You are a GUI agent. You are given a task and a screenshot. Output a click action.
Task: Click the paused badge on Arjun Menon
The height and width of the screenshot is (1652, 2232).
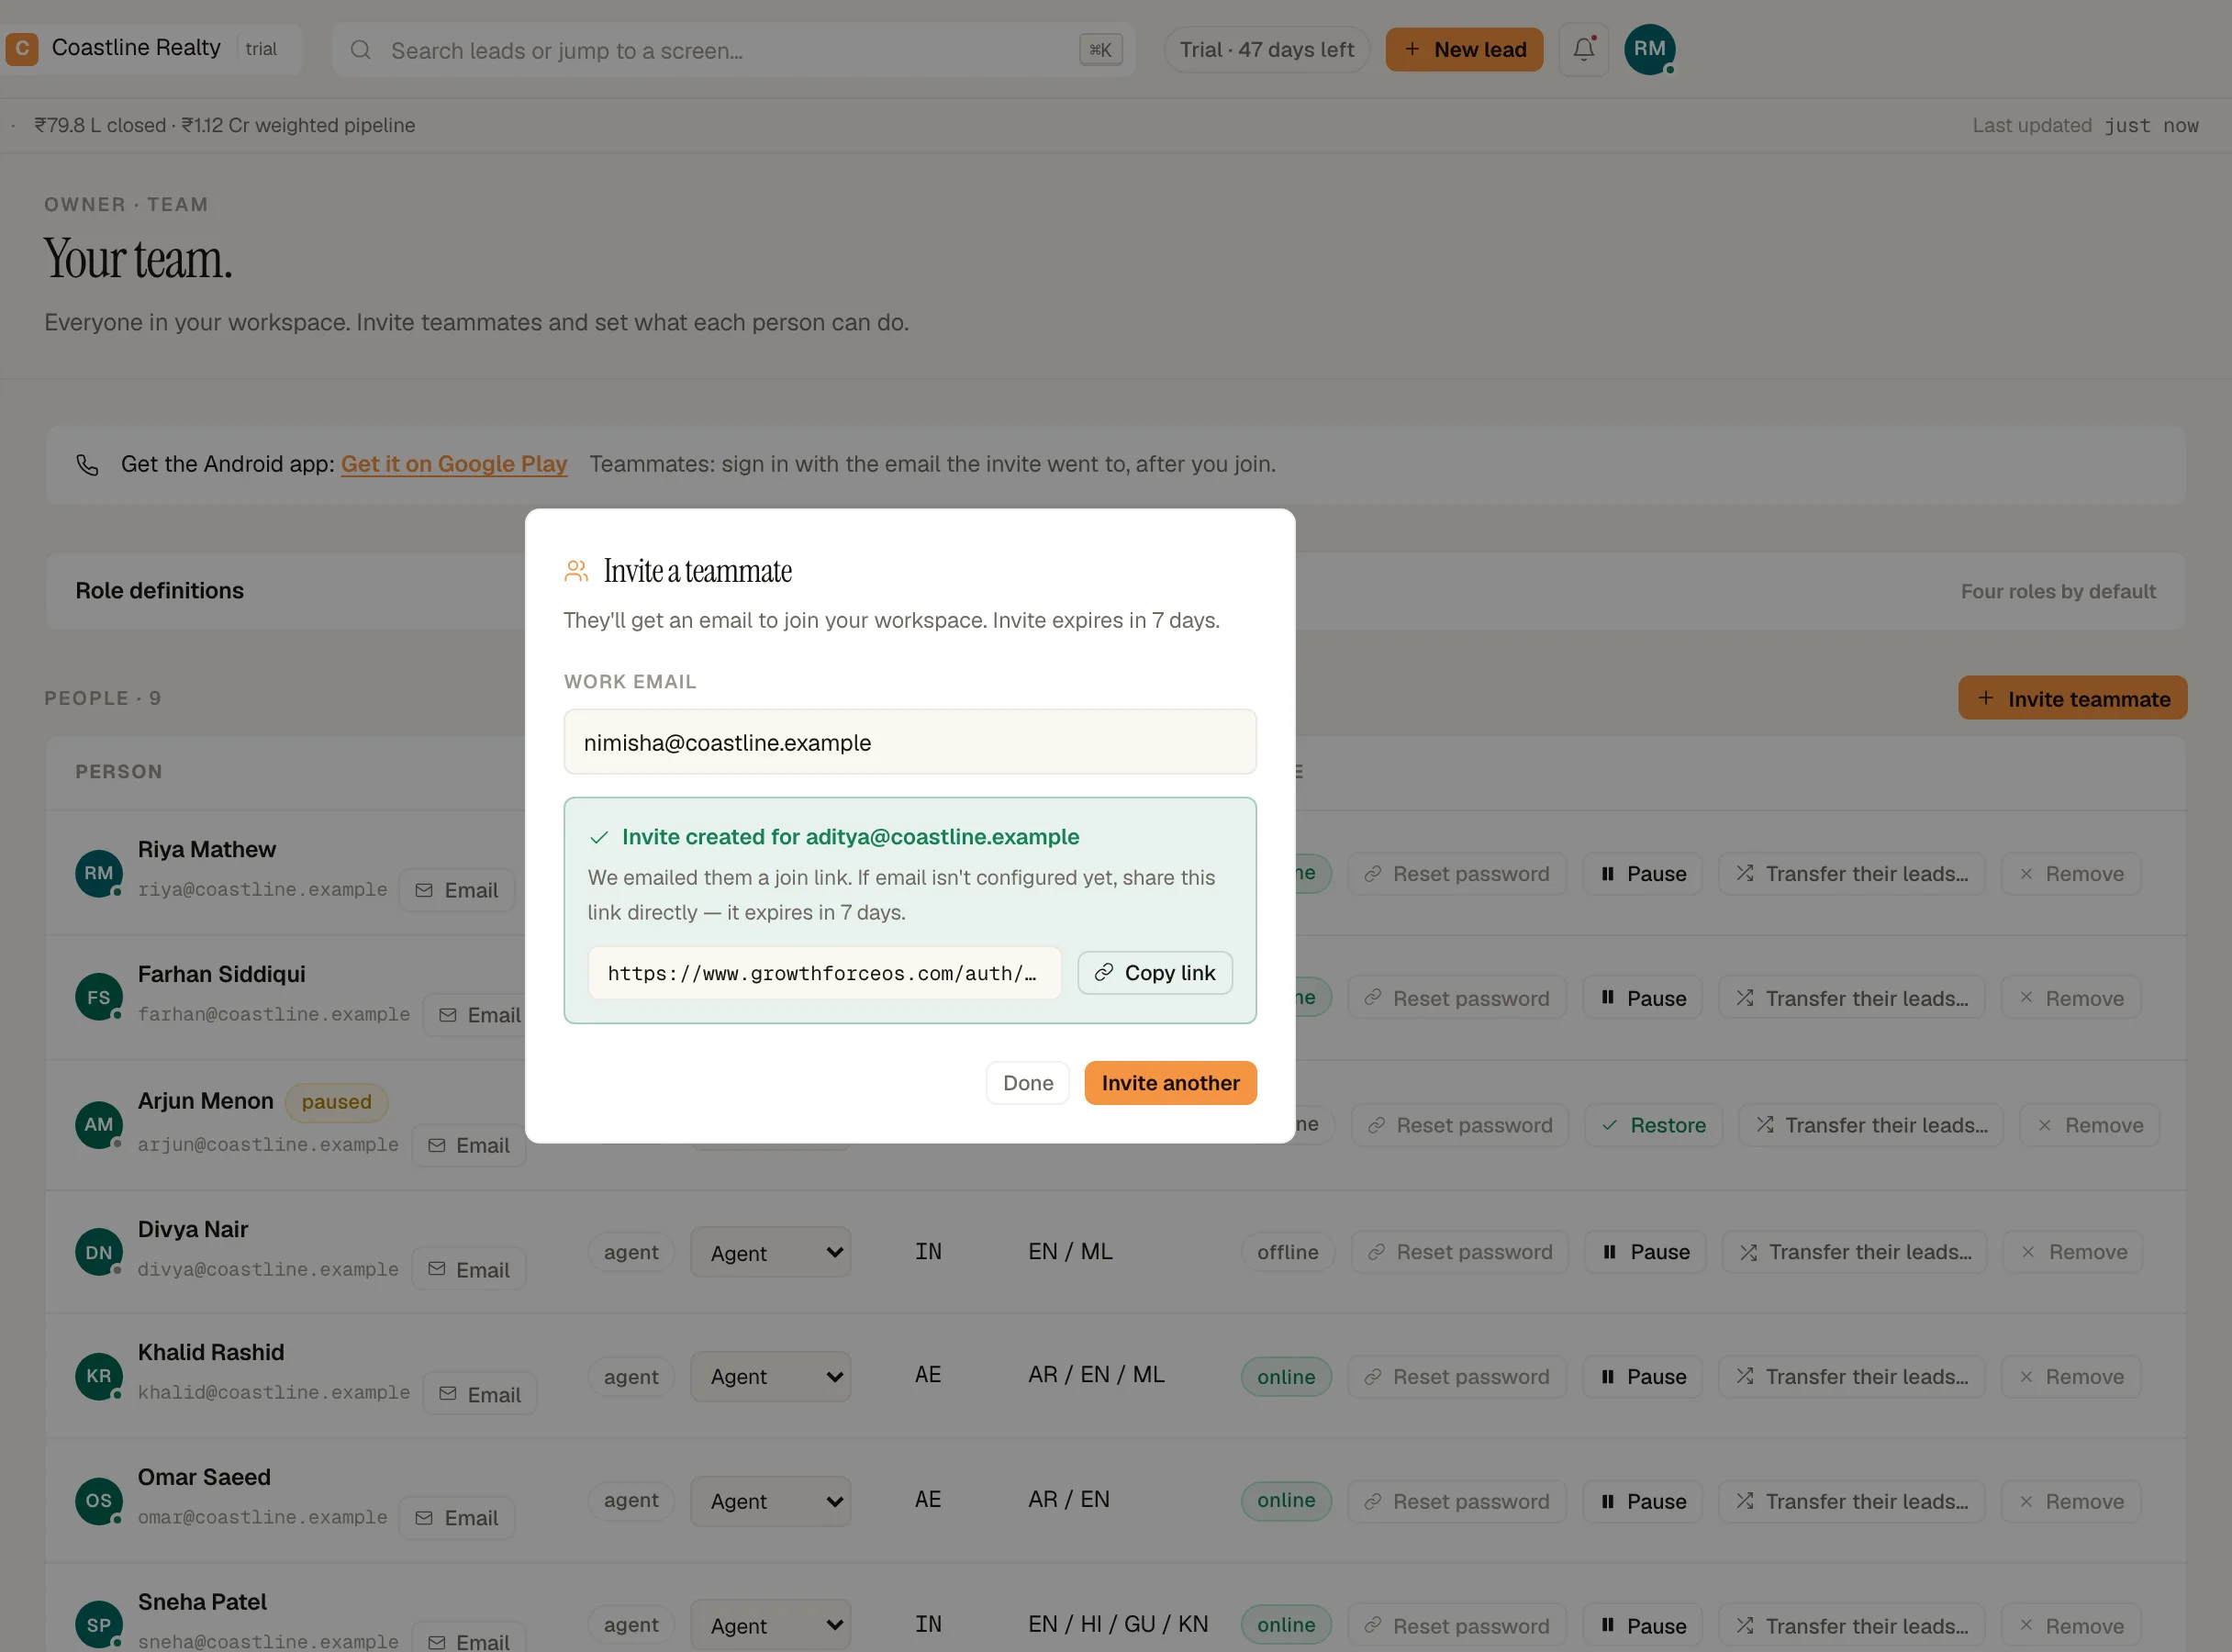(336, 1101)
